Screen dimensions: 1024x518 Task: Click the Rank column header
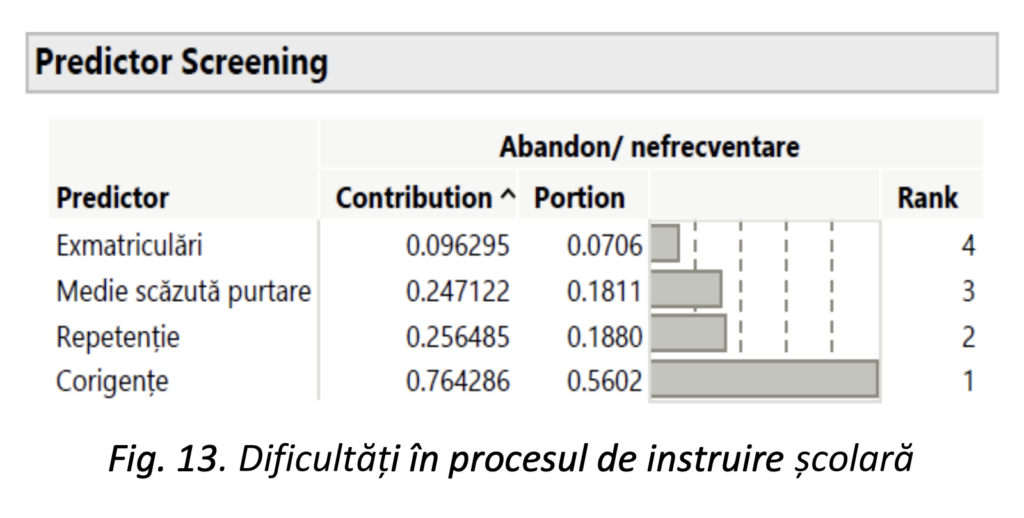pos(927,197)
